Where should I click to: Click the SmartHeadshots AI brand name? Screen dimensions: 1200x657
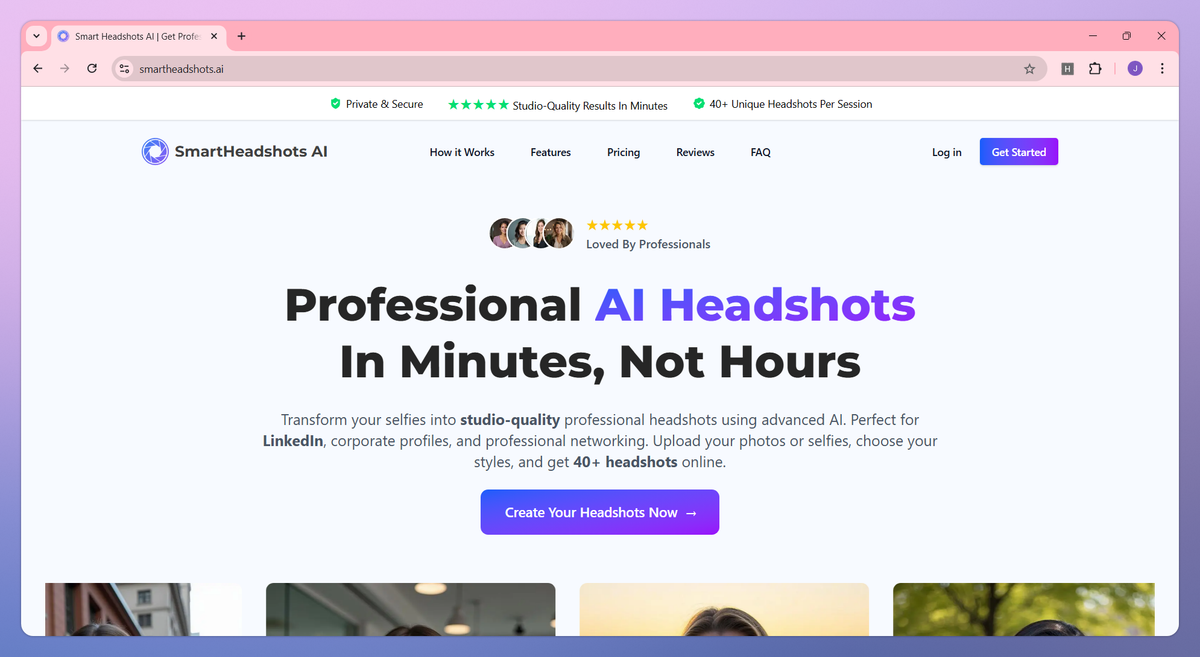[251, 152]
